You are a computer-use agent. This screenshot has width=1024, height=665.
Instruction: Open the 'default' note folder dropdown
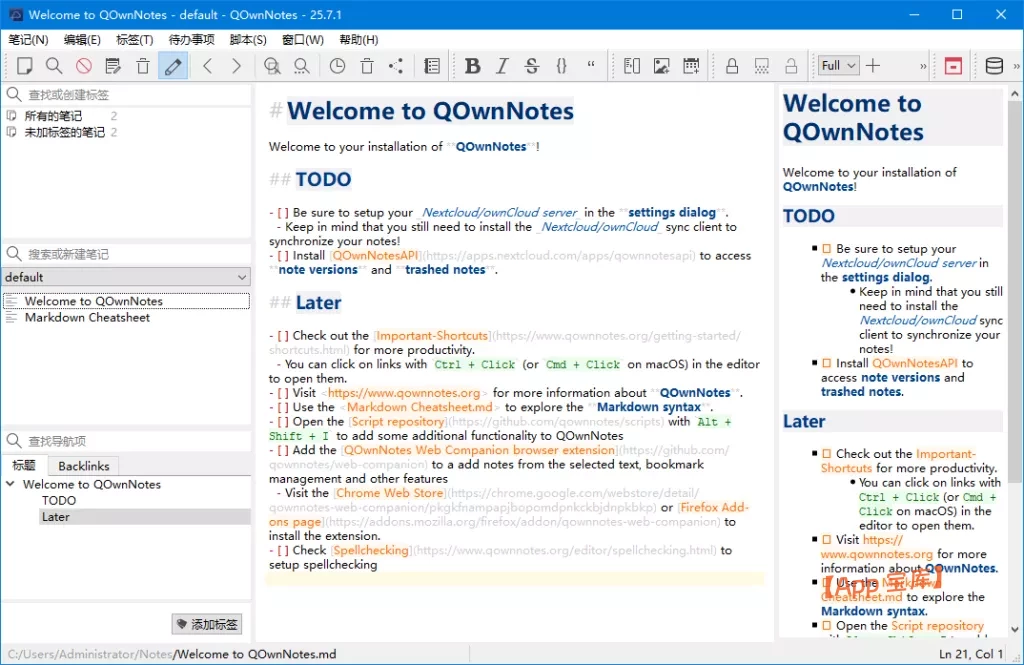click(x=126, y=277)
